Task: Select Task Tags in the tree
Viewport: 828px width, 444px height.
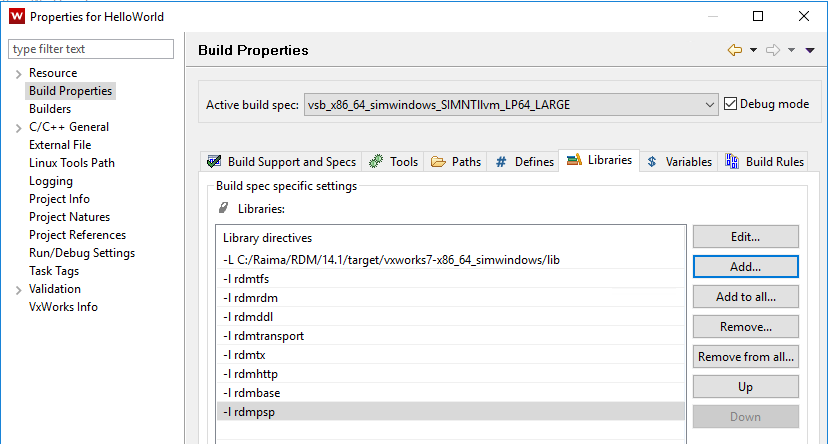Action: pos(54,271)
